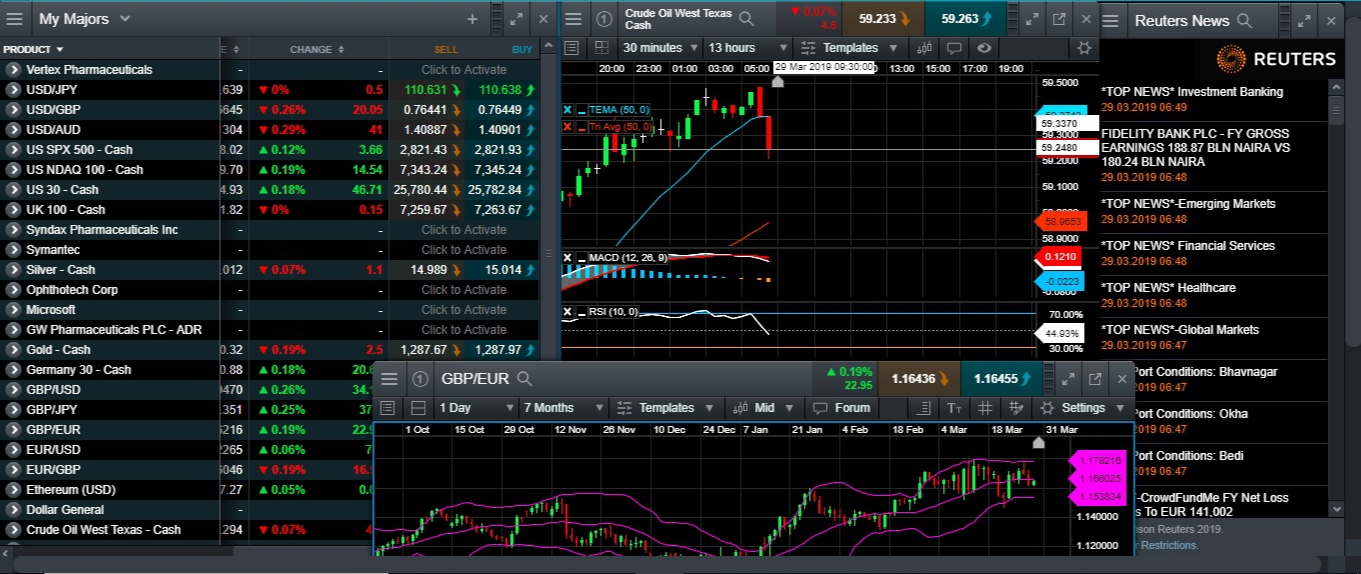
Task: Click the 29 Mar 2019 time marker
Action: pyautogui.click(x=824, y=67)
